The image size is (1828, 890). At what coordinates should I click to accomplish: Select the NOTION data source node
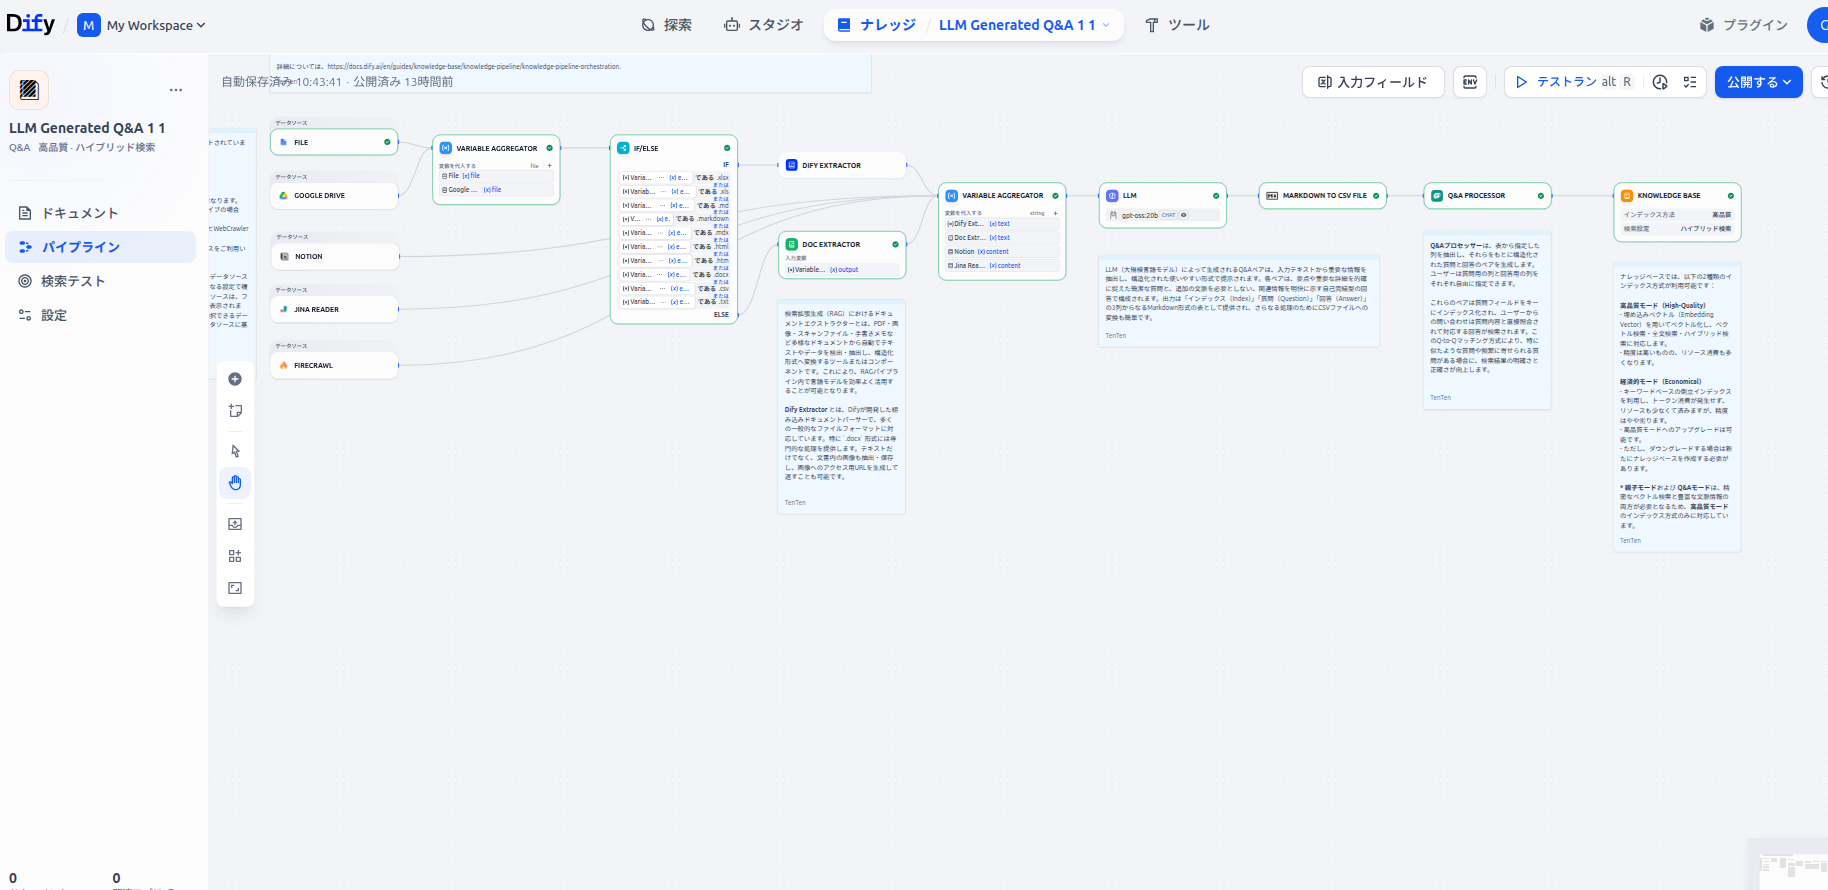pos(334,256)
